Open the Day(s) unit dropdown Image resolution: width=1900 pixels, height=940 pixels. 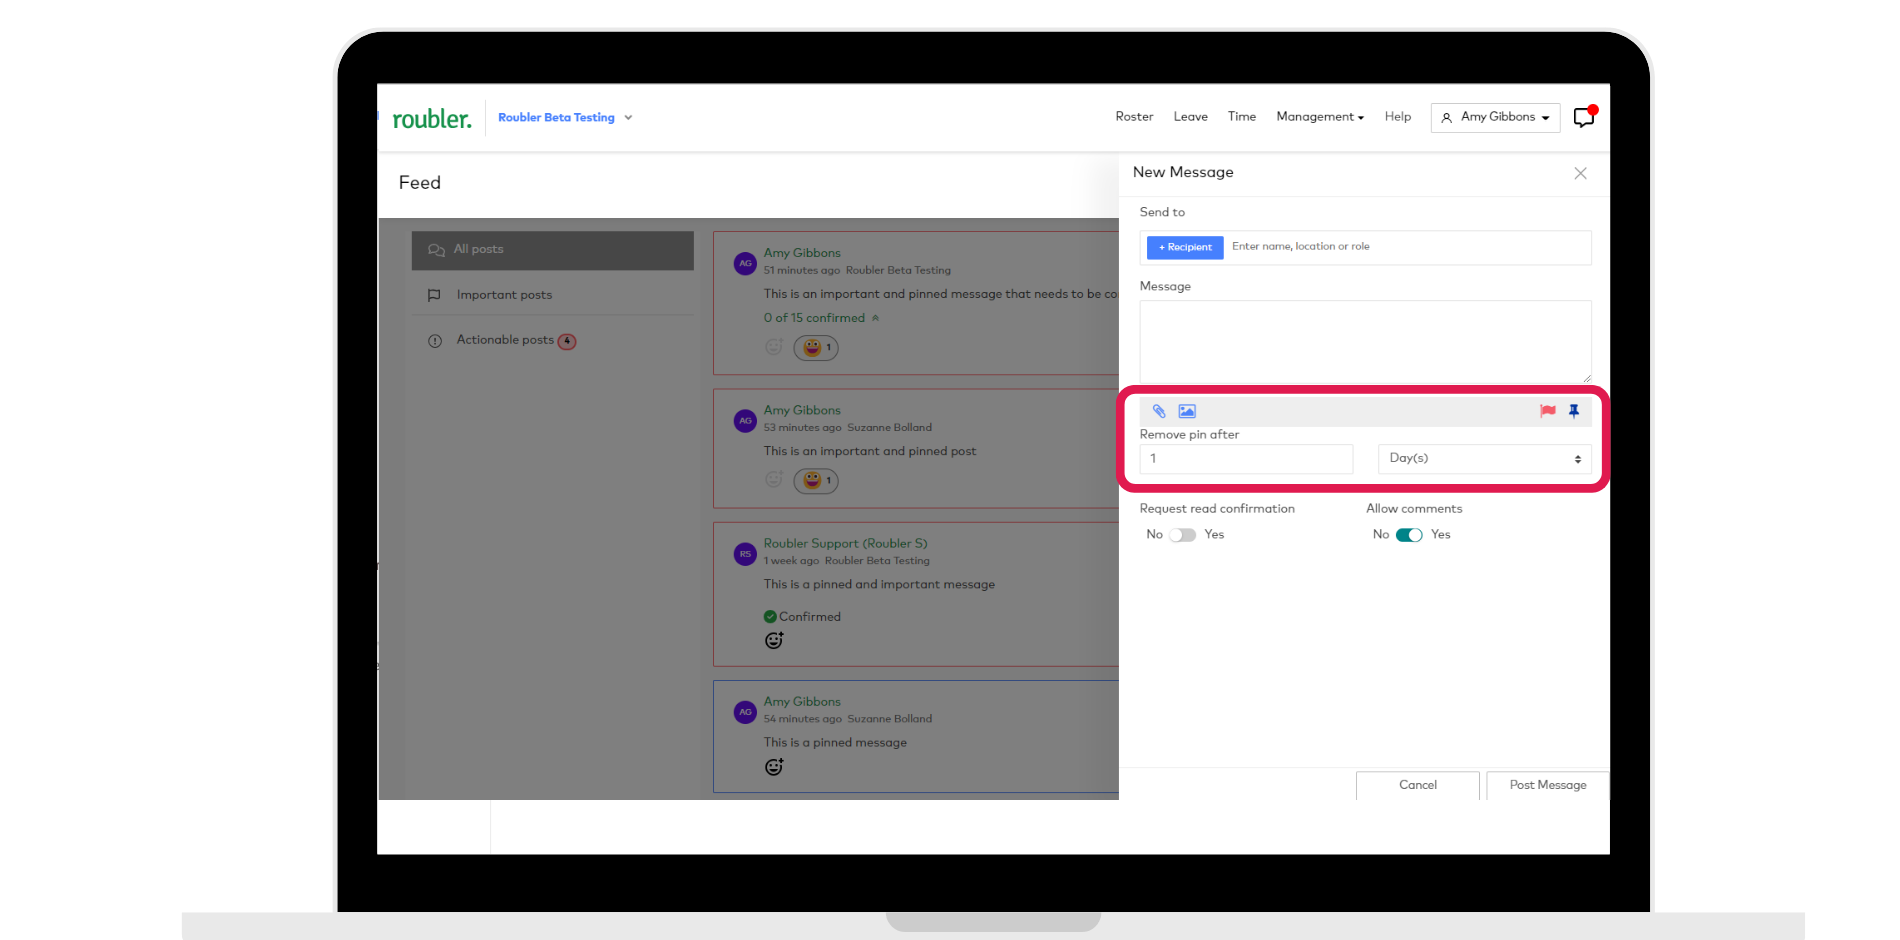(x=1485, y=459)
